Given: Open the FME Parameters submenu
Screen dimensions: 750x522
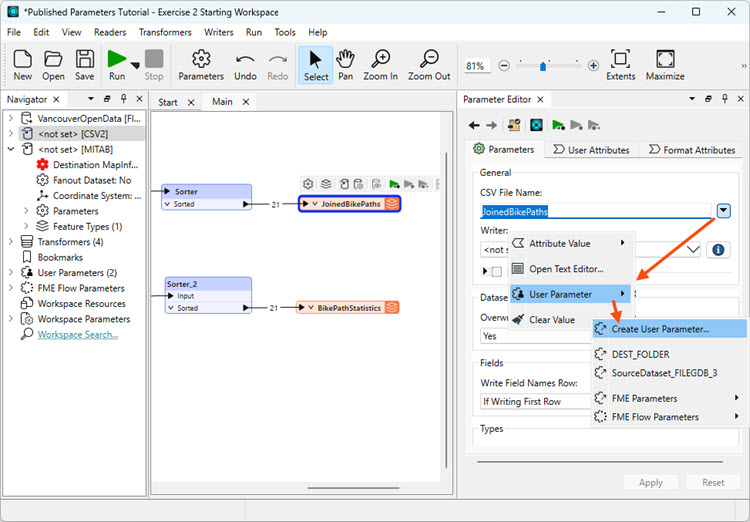Looking at the screenshot, I should [x=669, y=398].
